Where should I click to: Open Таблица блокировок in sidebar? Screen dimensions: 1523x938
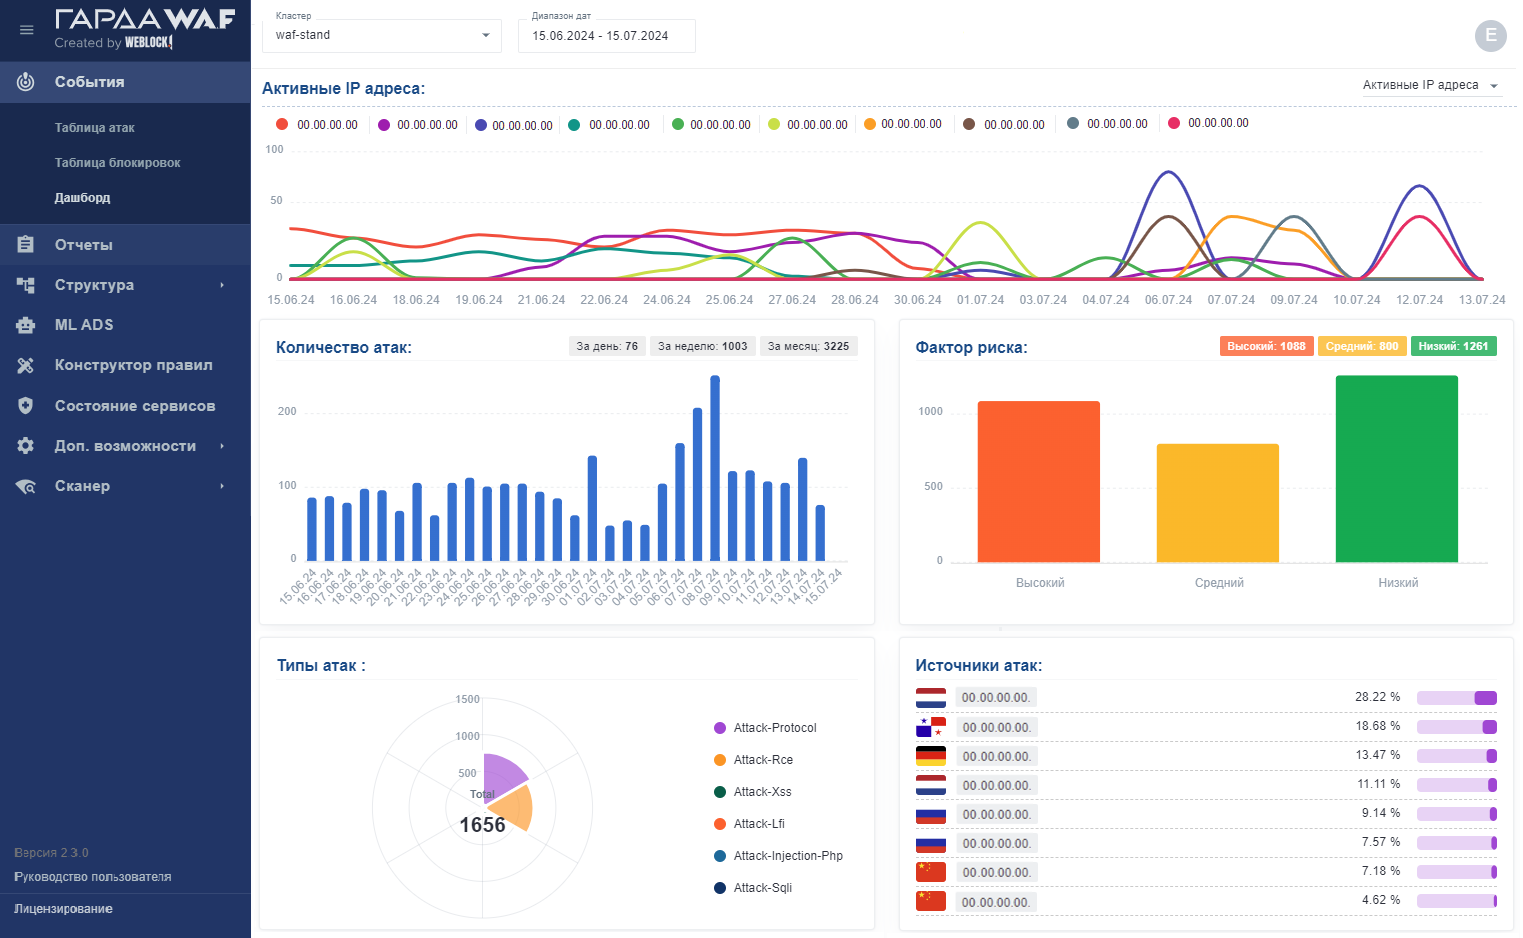pyautogui.click(x=117, y=163)
